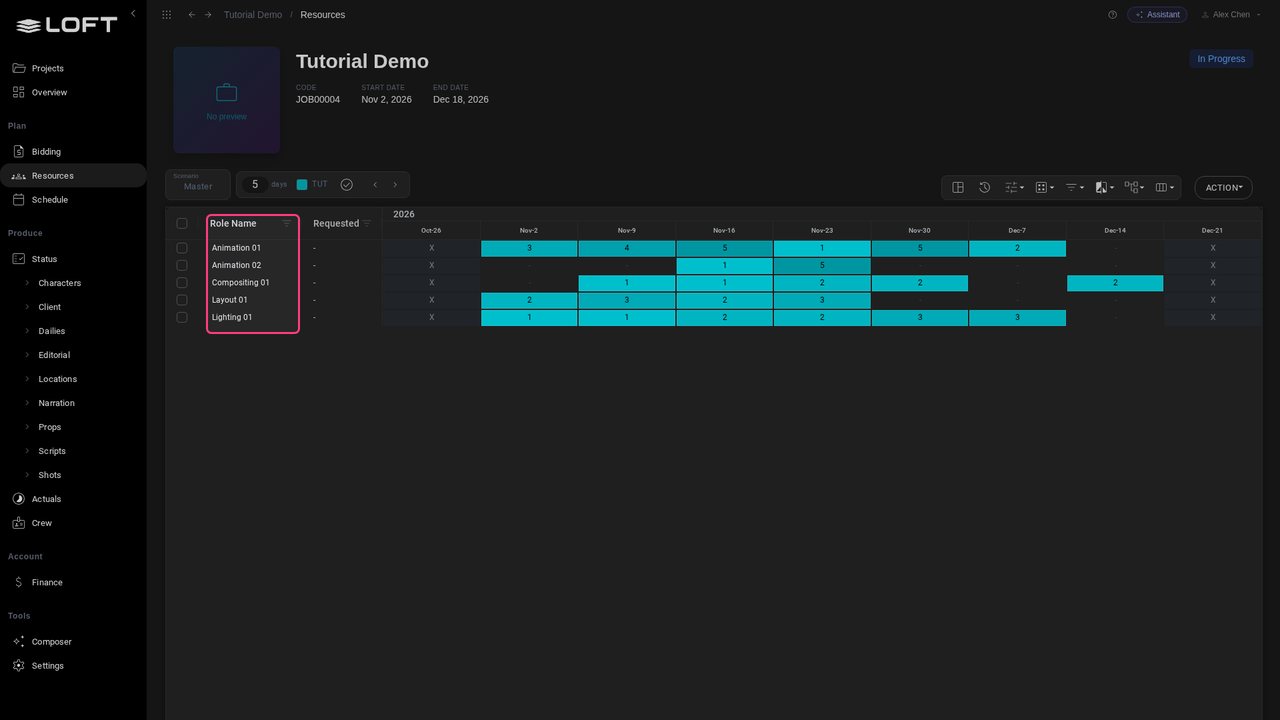Screen dimensions: 1280x720
Task: Open the app grid launcher icon
Action: click(166, 15)
